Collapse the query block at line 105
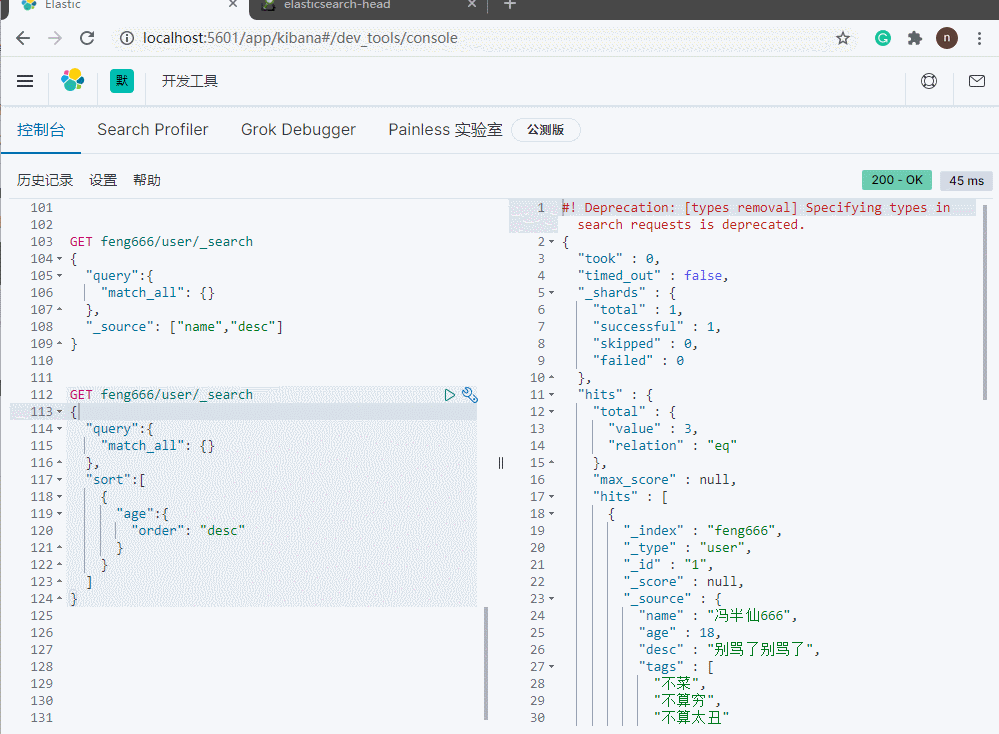 (59, 276)
